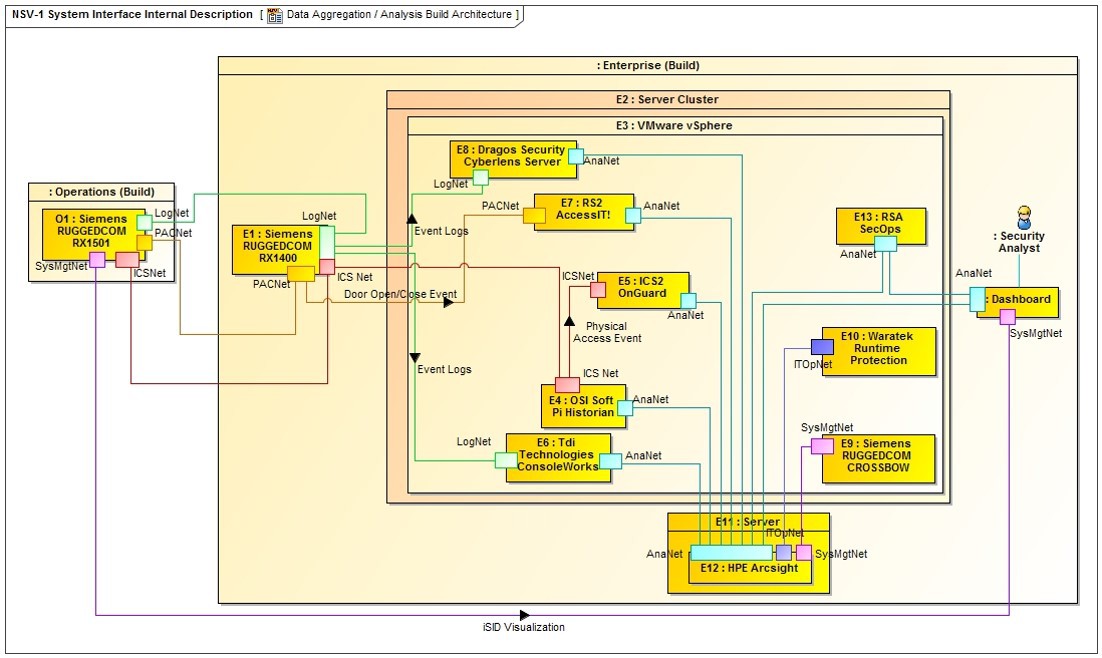Select the O1 Siemens RUGGEDCOM RX1501 block
Viewport: 1102px width, 658px height.
pos(93,235)
